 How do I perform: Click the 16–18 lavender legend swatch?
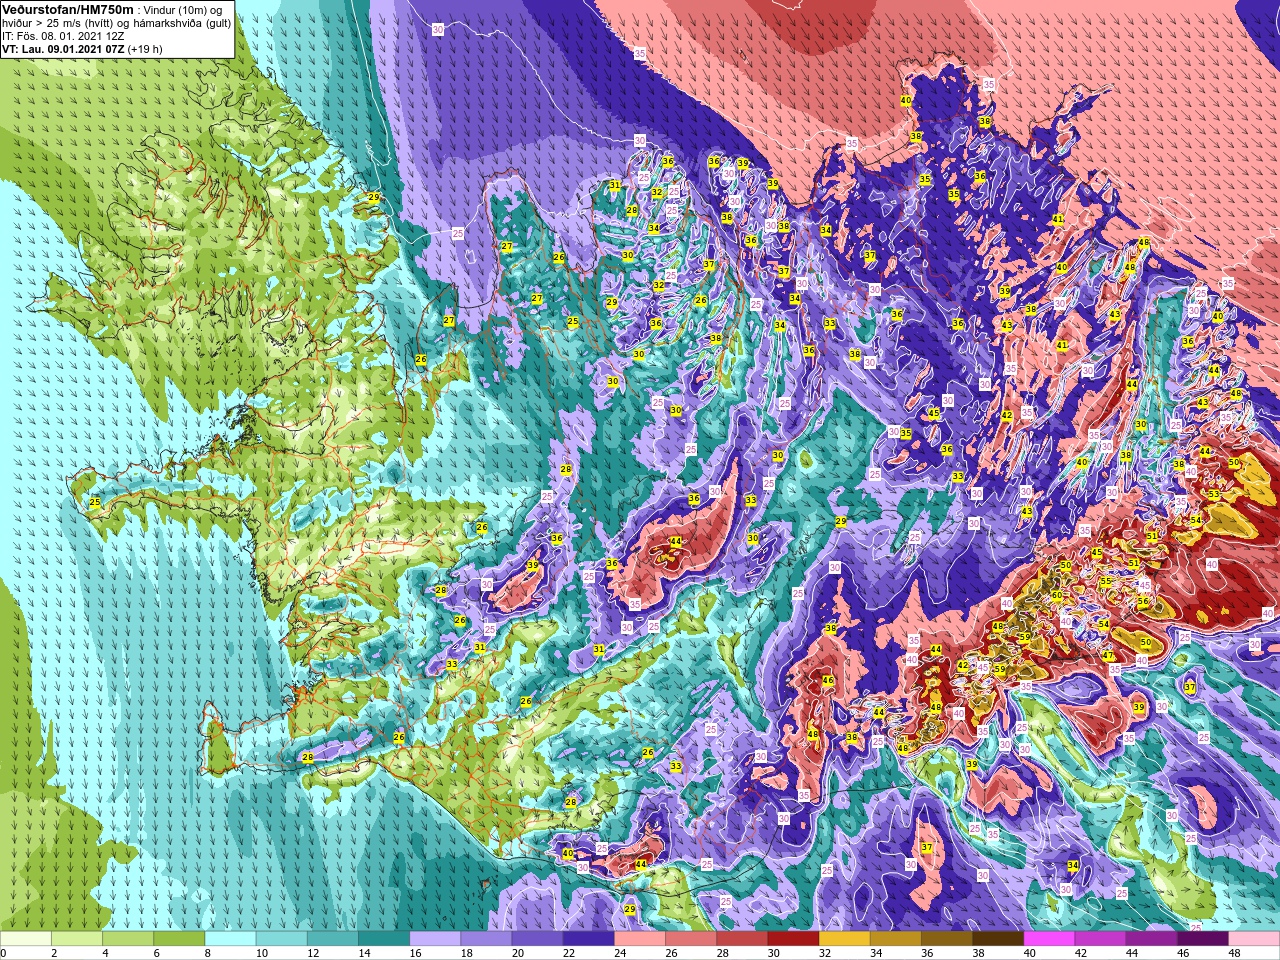435,938
